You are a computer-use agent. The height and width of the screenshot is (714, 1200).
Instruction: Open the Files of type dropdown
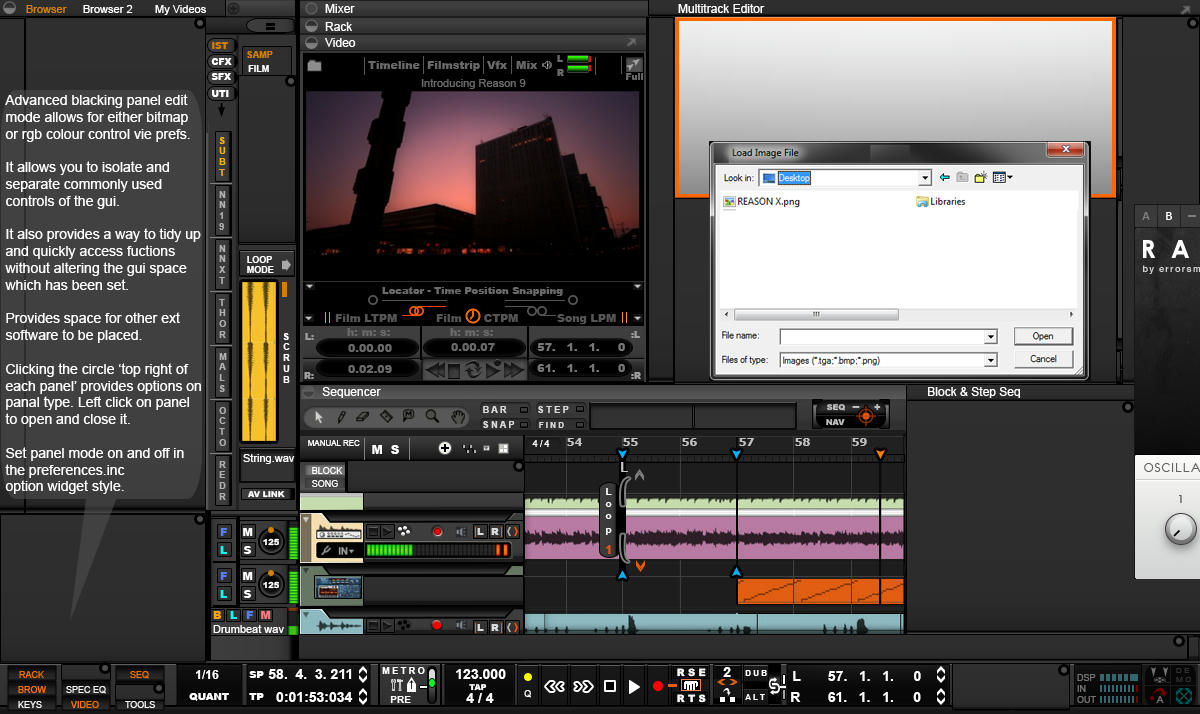(990, 359)
